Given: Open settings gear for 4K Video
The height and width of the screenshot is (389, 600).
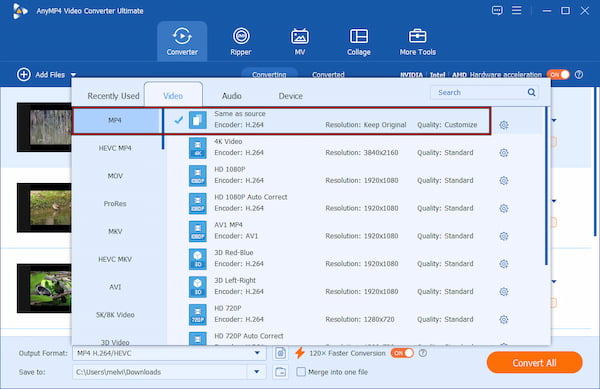Looking at the screenshot, I should click(504, 153).
